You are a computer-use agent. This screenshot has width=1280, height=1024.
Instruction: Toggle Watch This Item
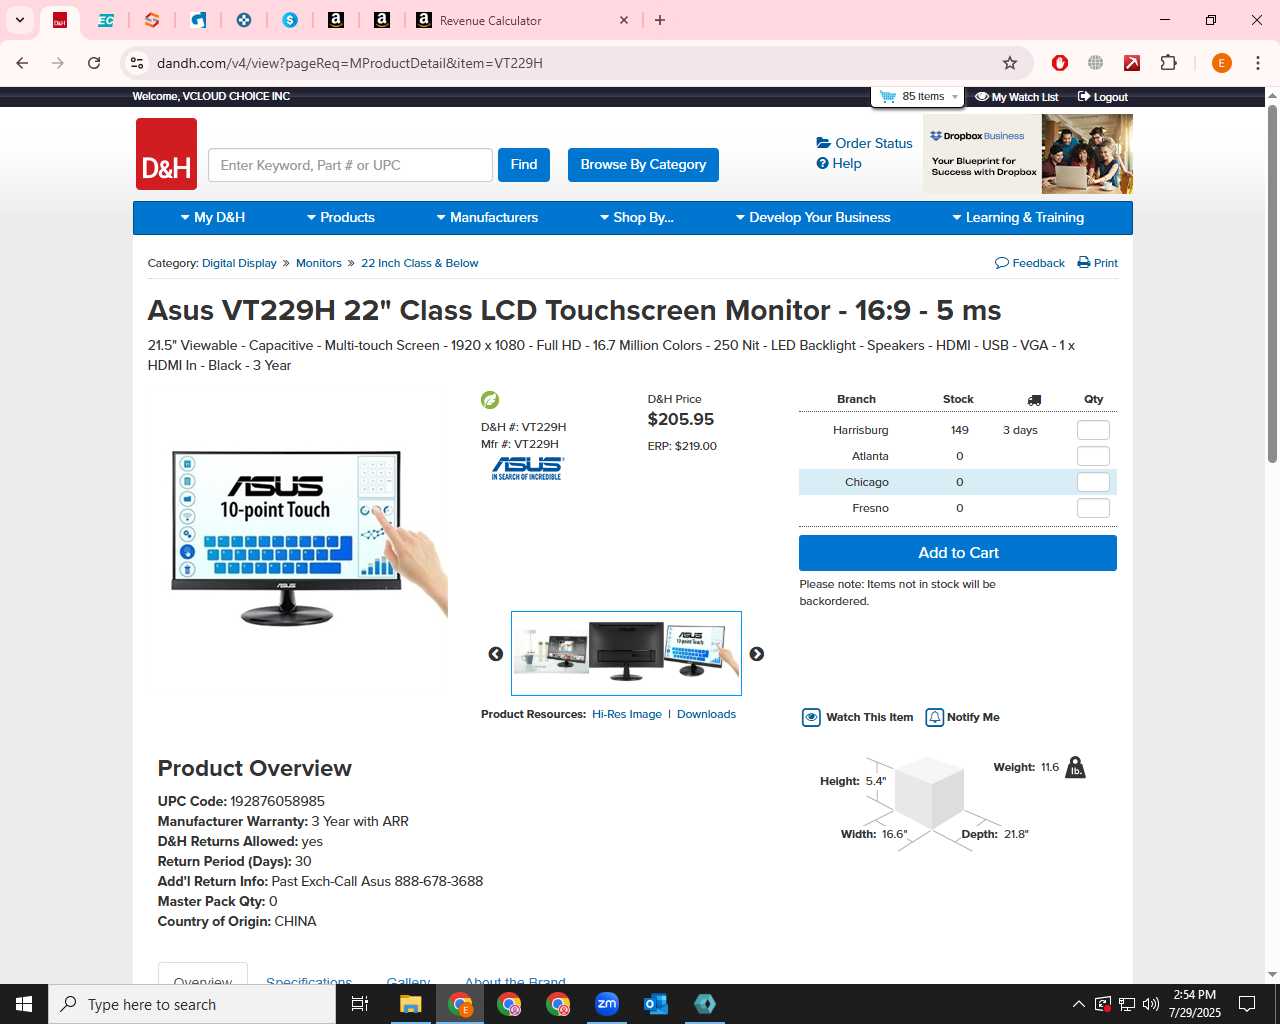click(858, 717)
